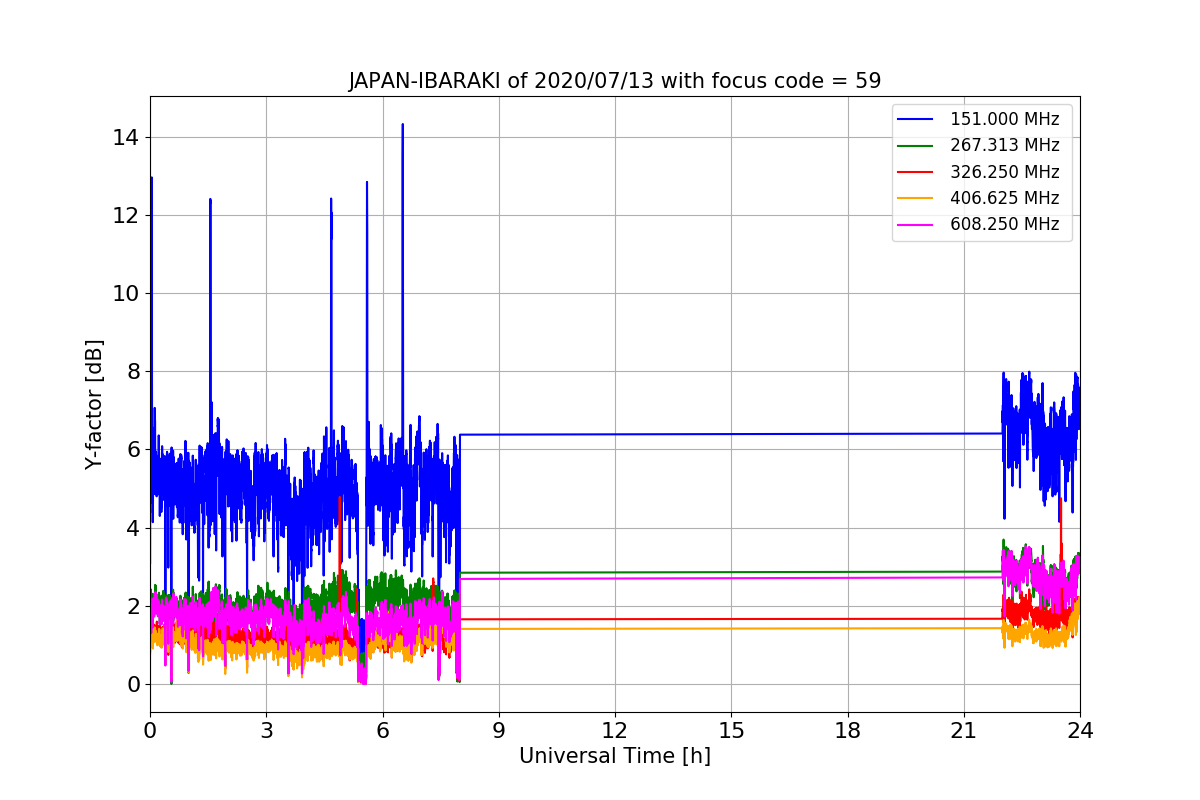Click the y-axis tick label 10
Image resolution: width=1200 pixels, height=800 pixels.
(x=127, y=293)
